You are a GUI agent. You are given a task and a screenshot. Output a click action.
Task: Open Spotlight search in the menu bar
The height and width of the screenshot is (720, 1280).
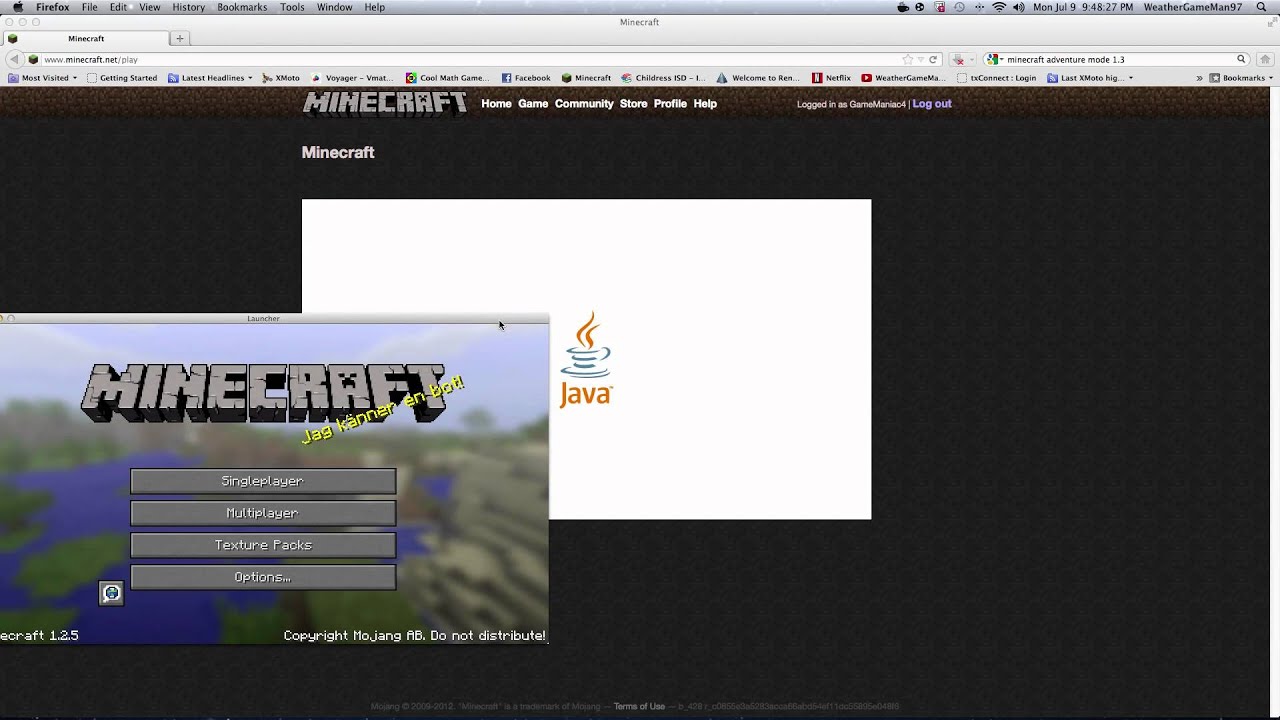click(x=1261, y=7)
